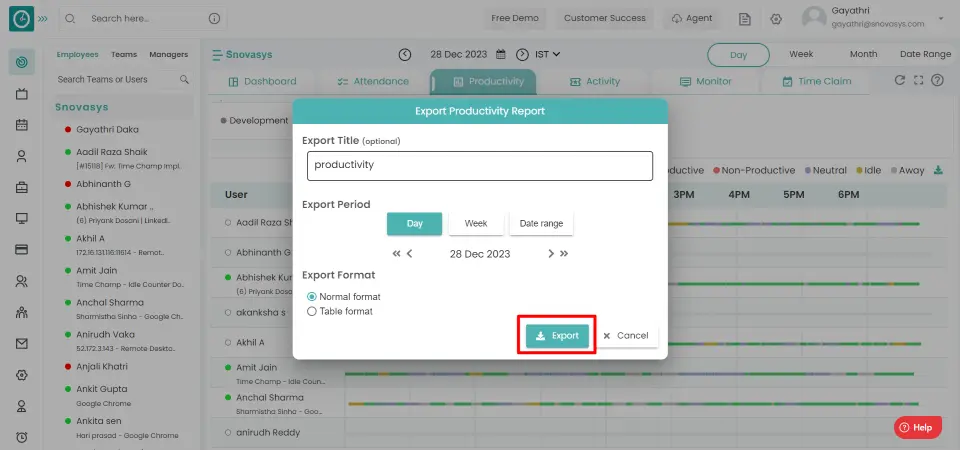Expand sidebar with the triple-chevron icon

point(42,18)
